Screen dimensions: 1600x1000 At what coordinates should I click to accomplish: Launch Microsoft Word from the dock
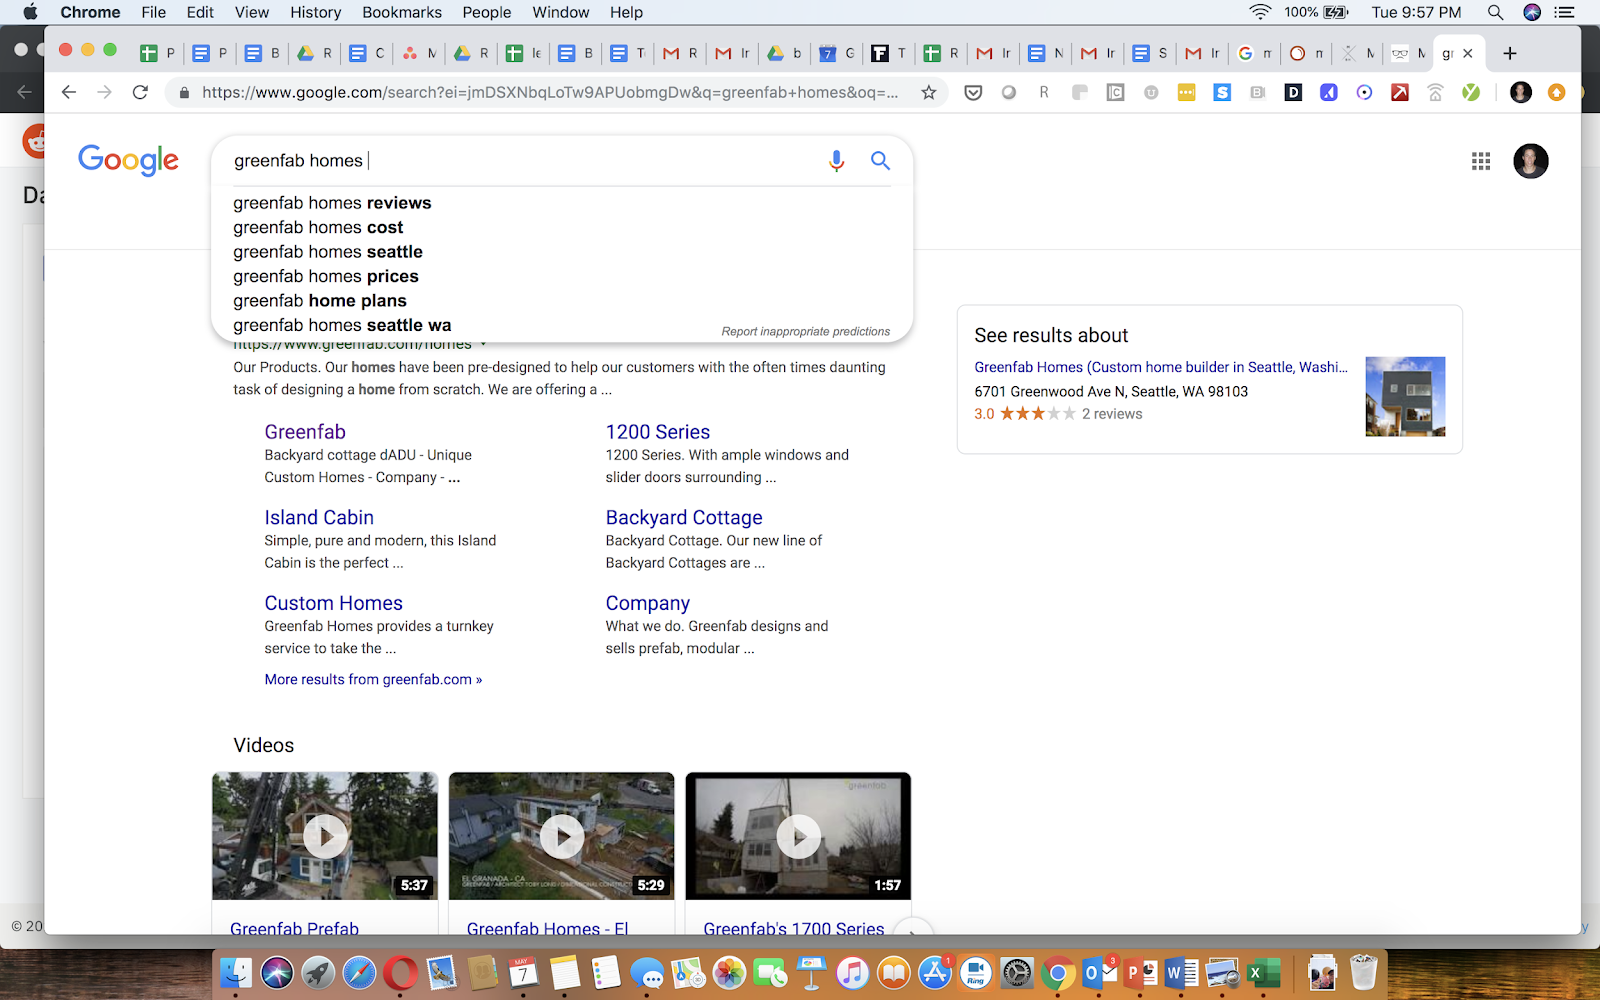tap(1182, 972)
